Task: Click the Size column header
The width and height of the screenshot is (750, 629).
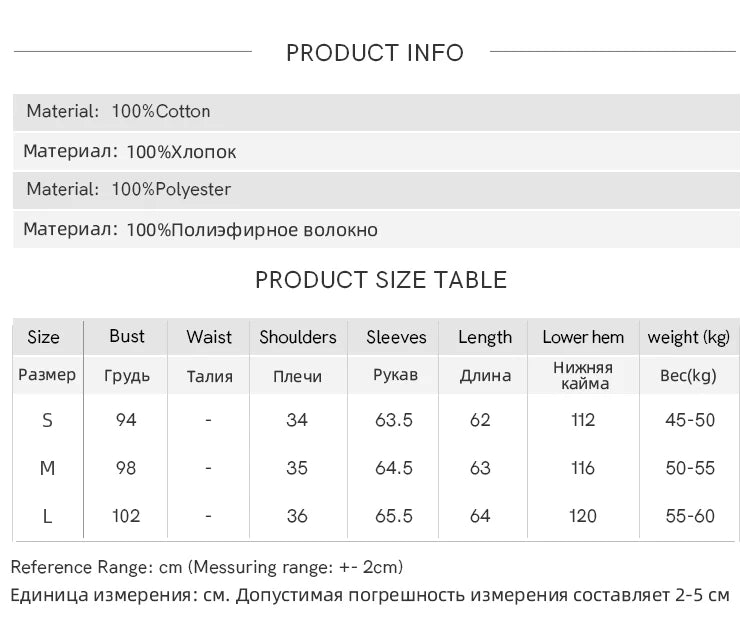Action: point(43,337)
